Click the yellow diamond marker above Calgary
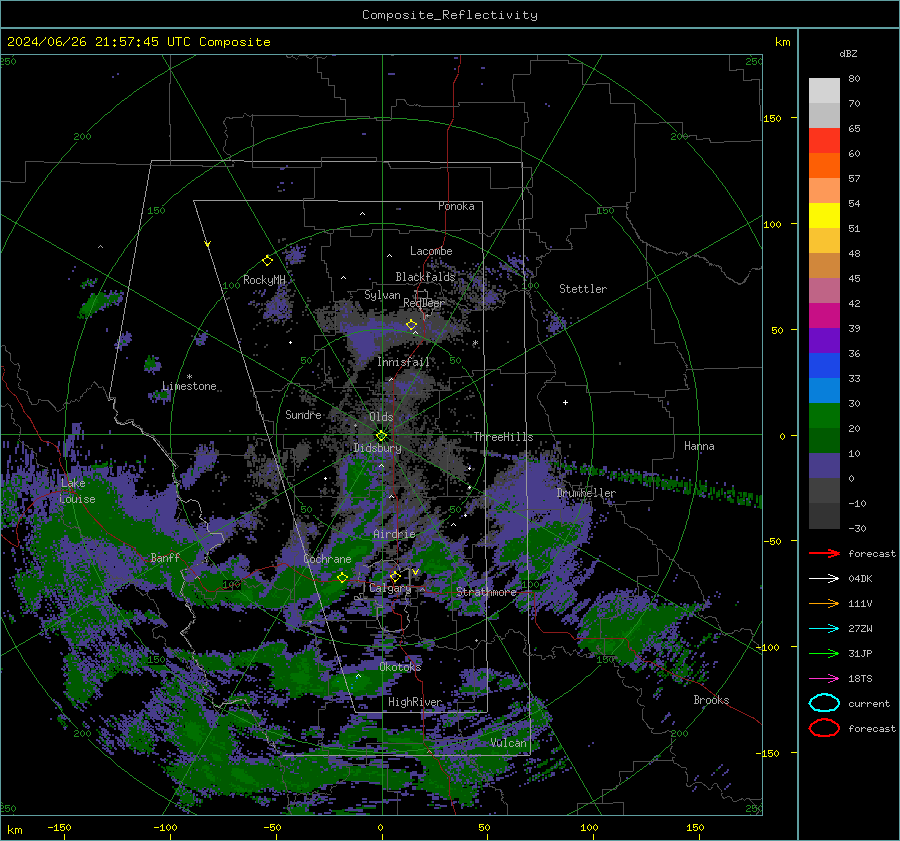The height and width of the screenshot is (841, 900). pyautogui.click(x=395, y=576)
